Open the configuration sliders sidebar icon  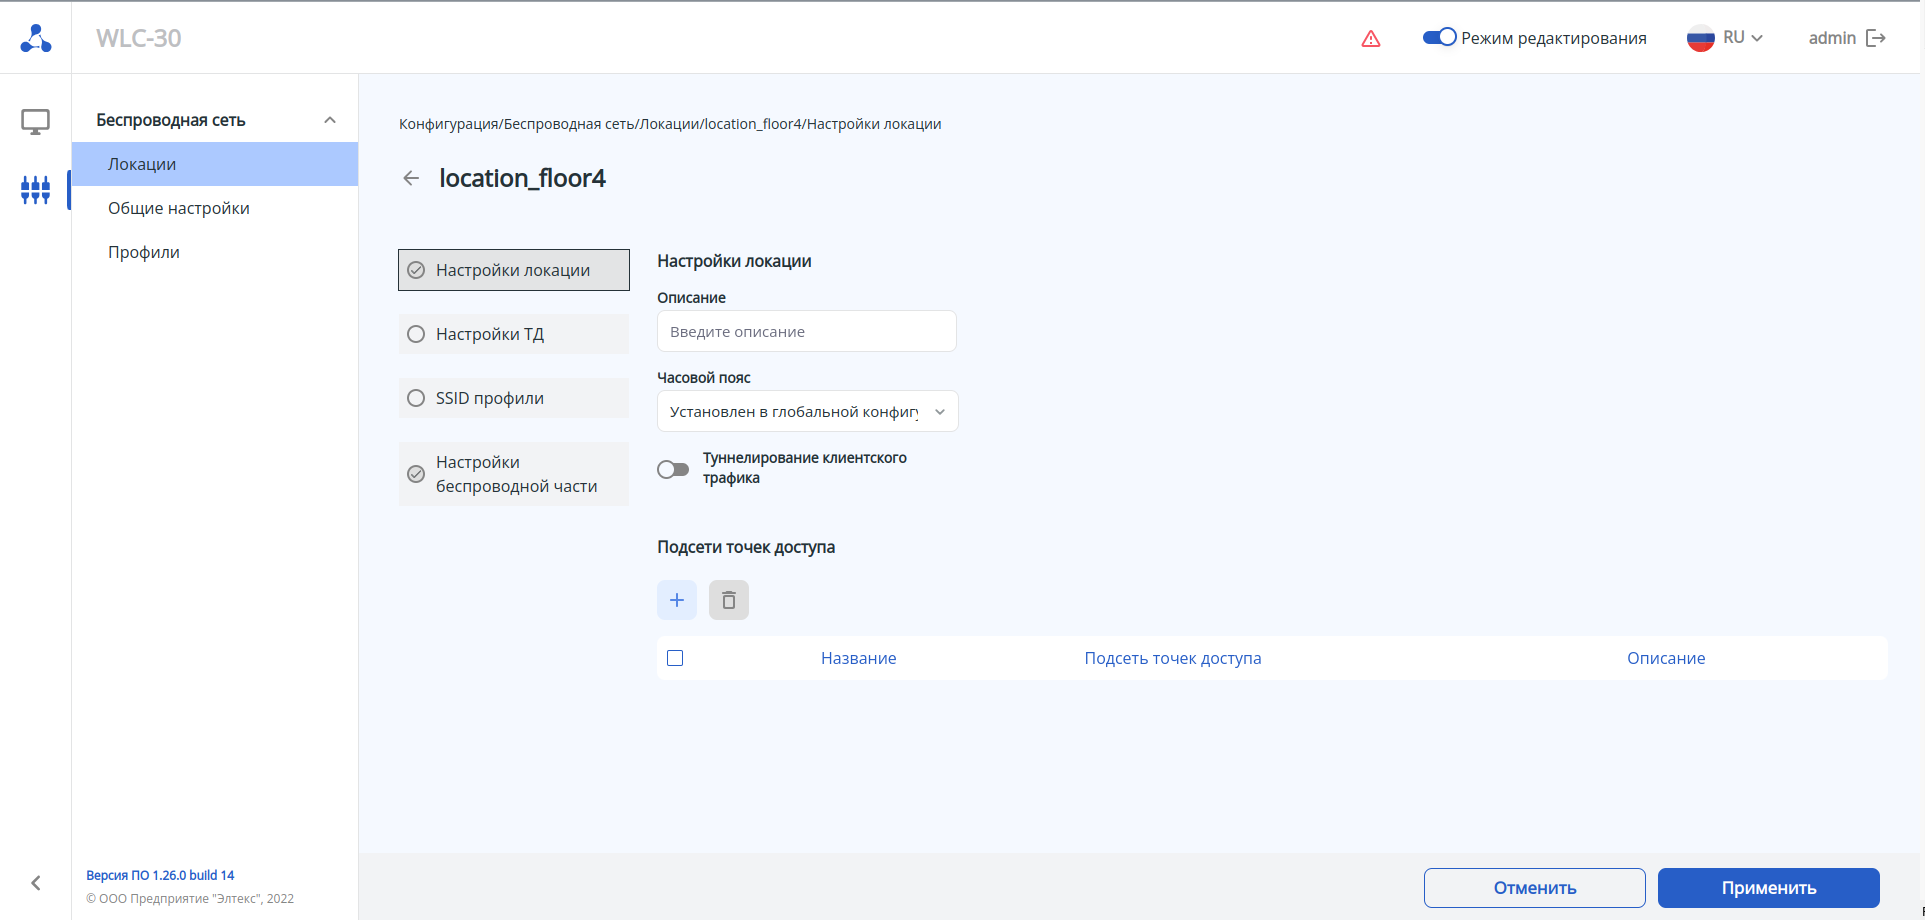[x=35, y=189]
